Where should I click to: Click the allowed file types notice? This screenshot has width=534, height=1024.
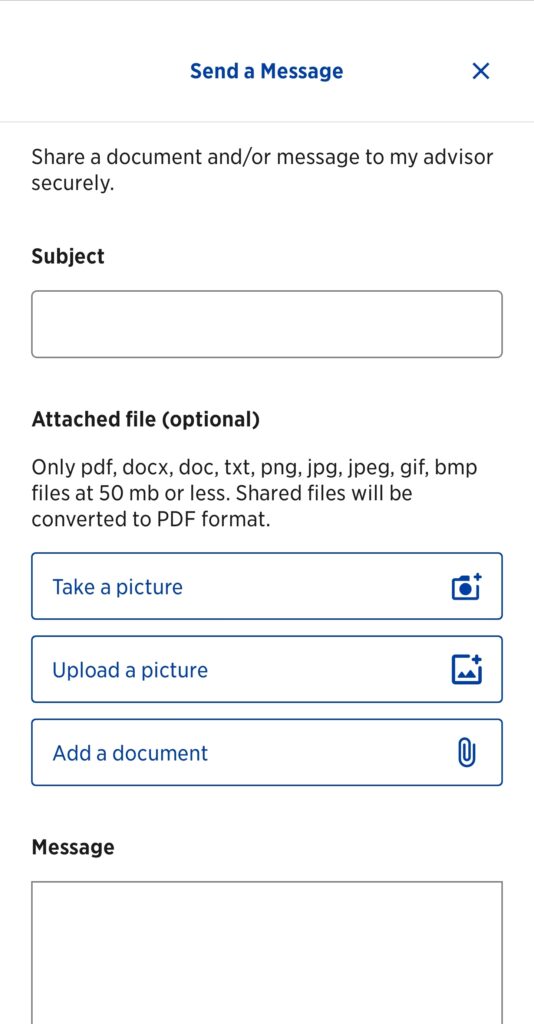click(x=255, y=493)
